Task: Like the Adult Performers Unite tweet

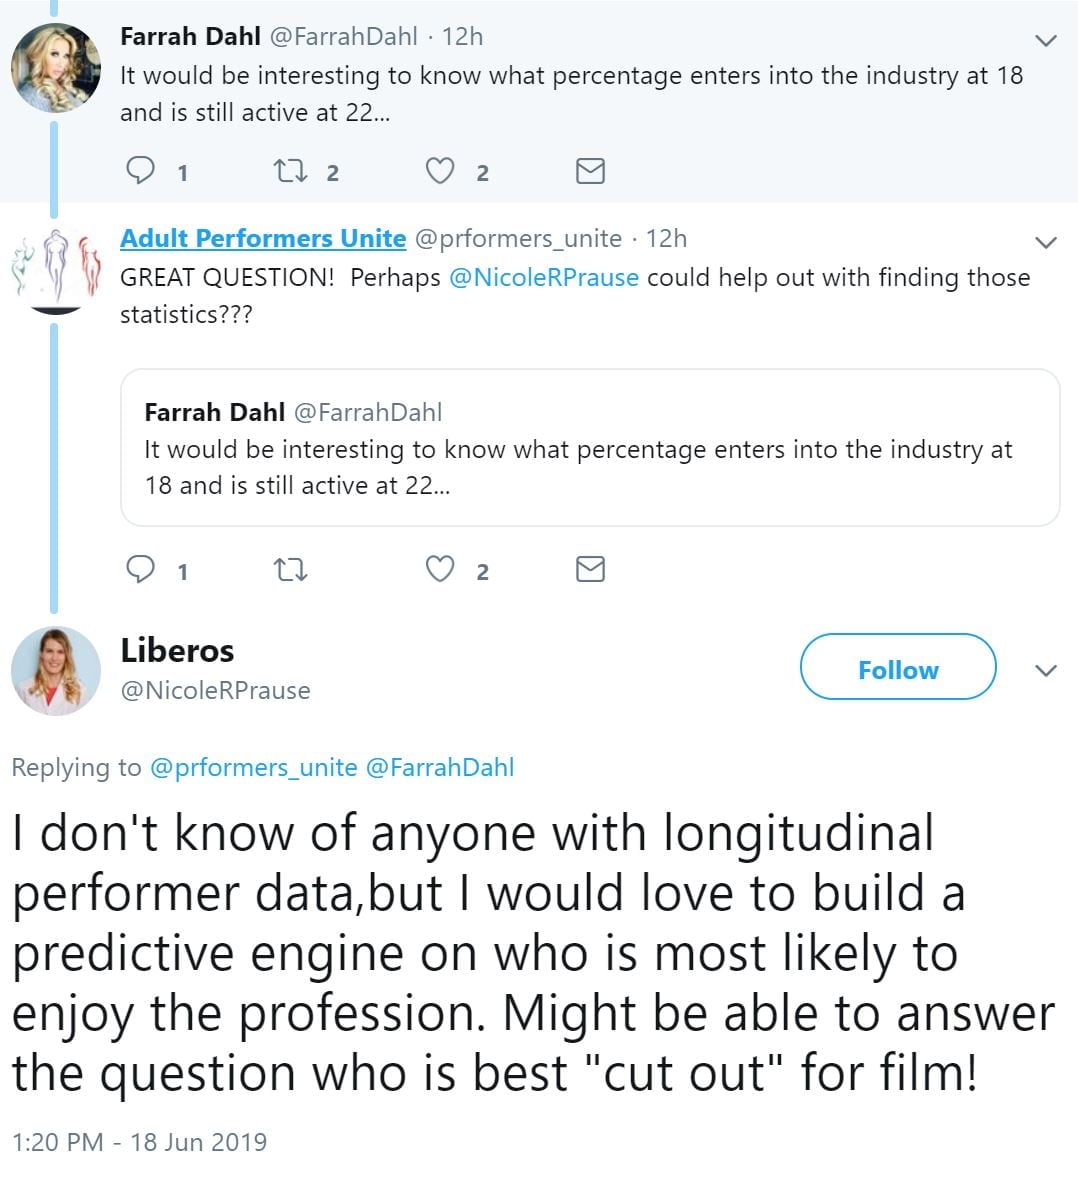Action: pos(440,569)
